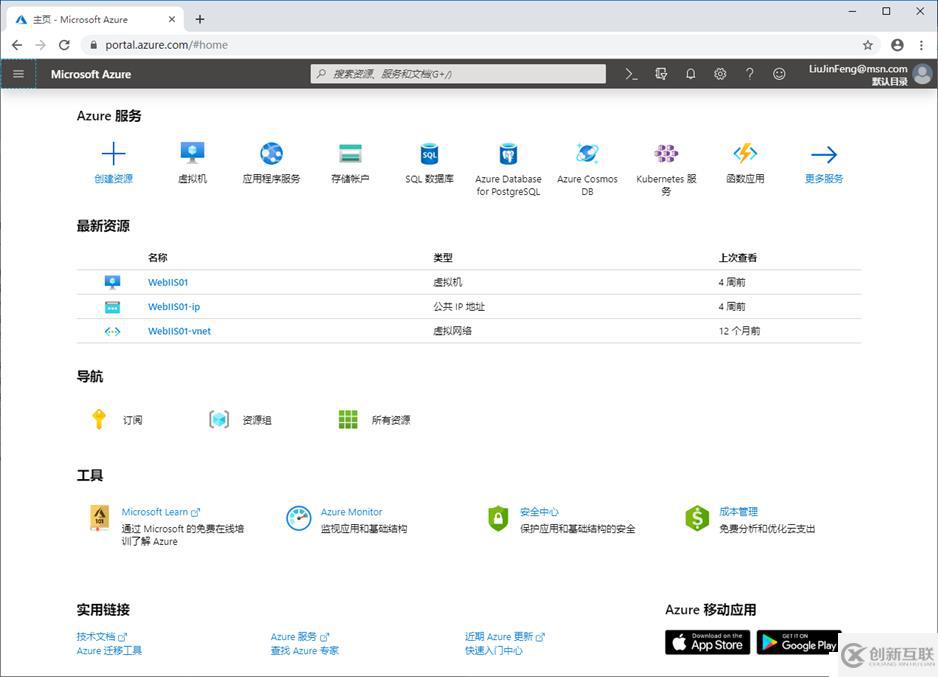Click the 成本管理 dollar icon
938x677 pixels.
697,518
